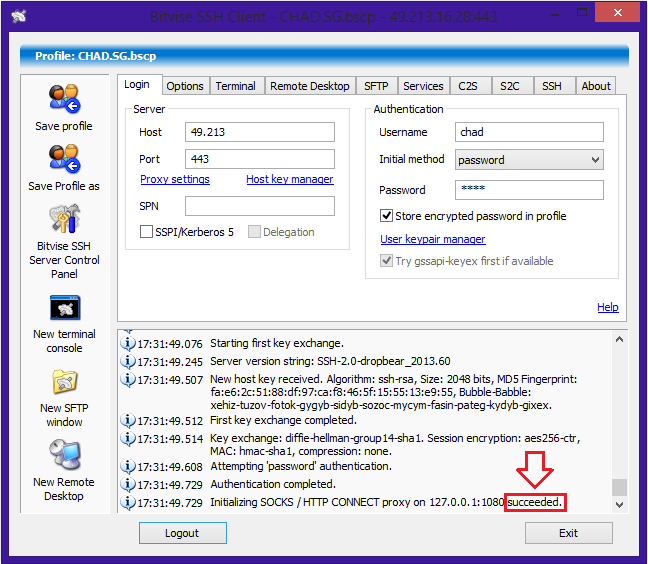Uncheck Store encrypted password in profile

pos(386,216)
